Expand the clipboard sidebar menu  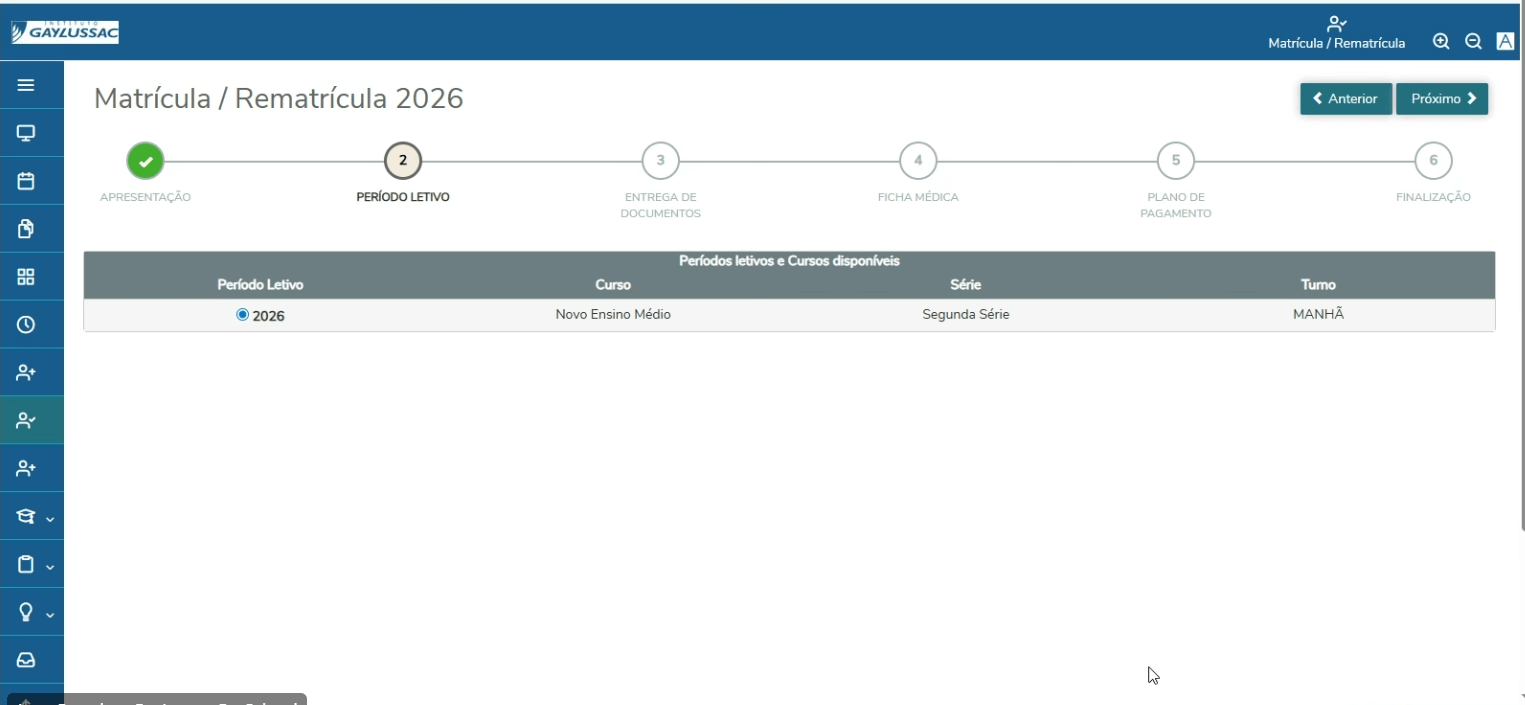pos(32,565)
